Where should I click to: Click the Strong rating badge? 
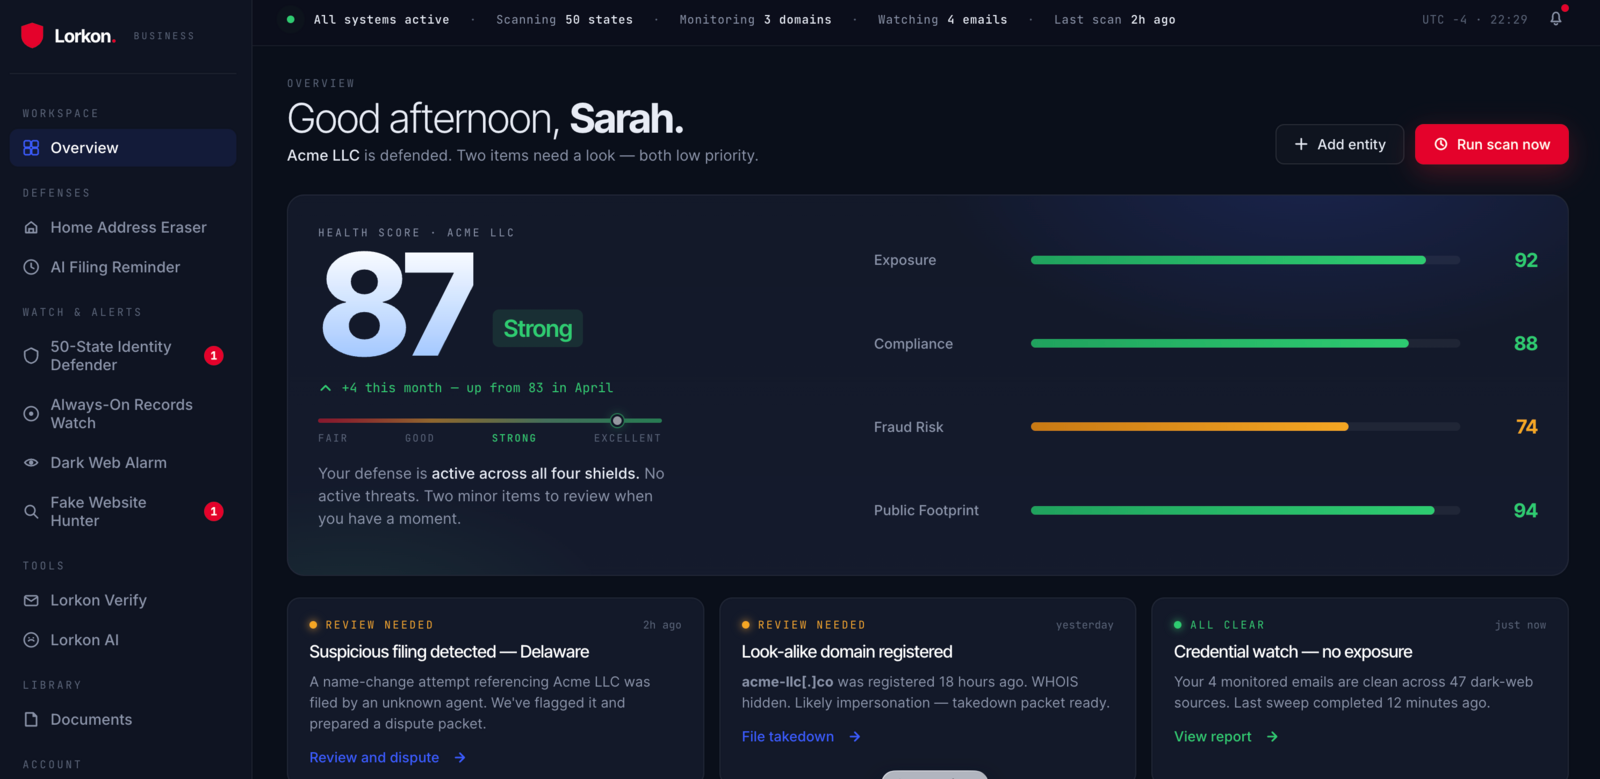[538, 329]
